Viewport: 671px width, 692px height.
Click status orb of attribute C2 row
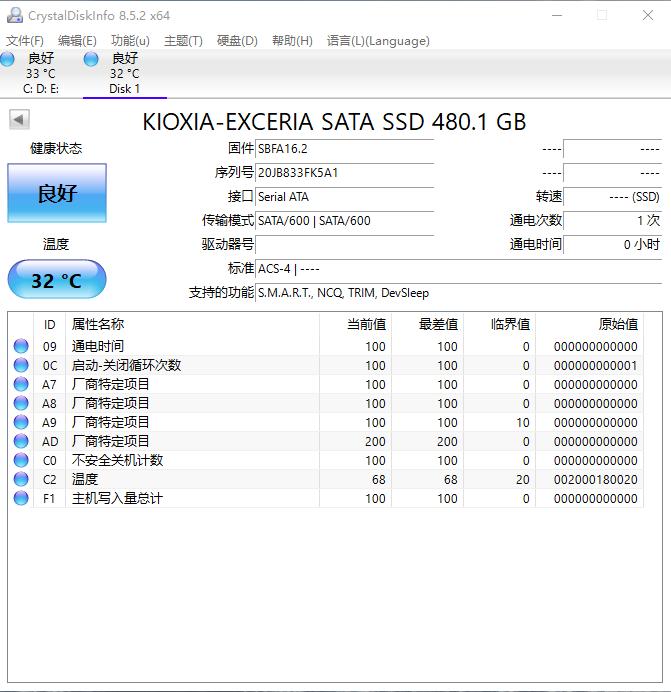pyautogui.click(x=21, y=479)
